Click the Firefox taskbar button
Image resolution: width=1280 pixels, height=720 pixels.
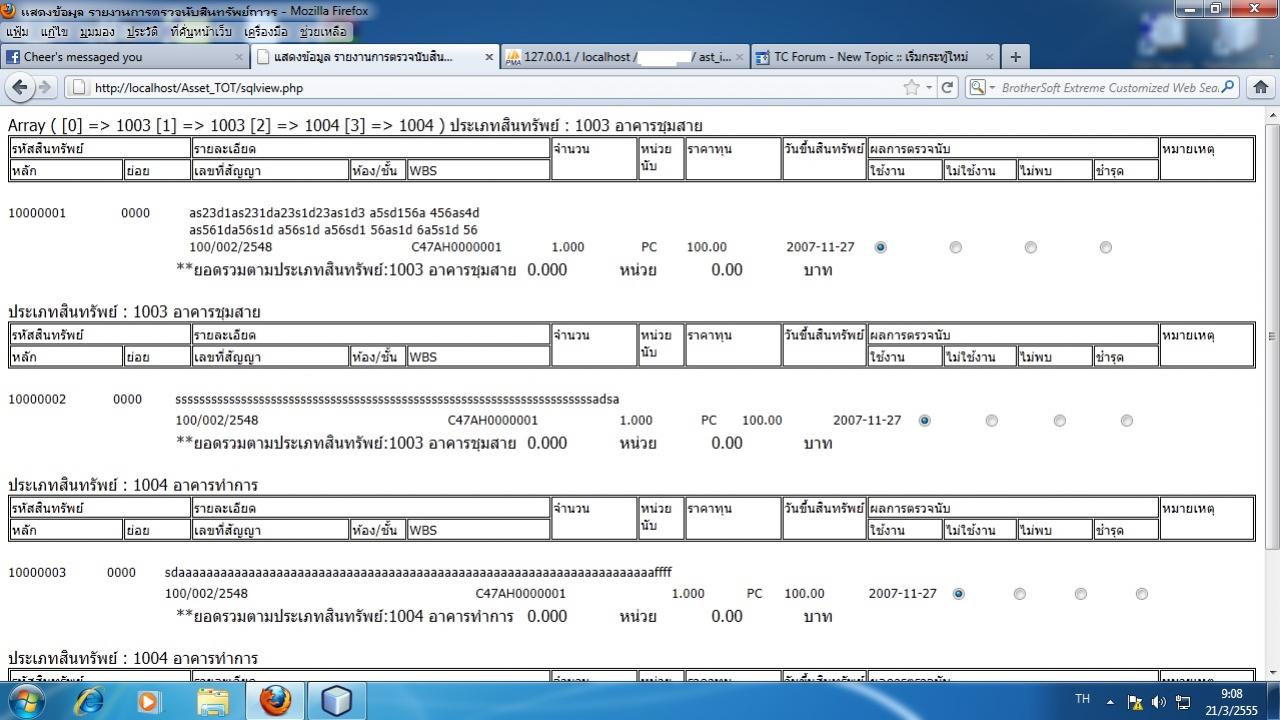coord(275,701)
